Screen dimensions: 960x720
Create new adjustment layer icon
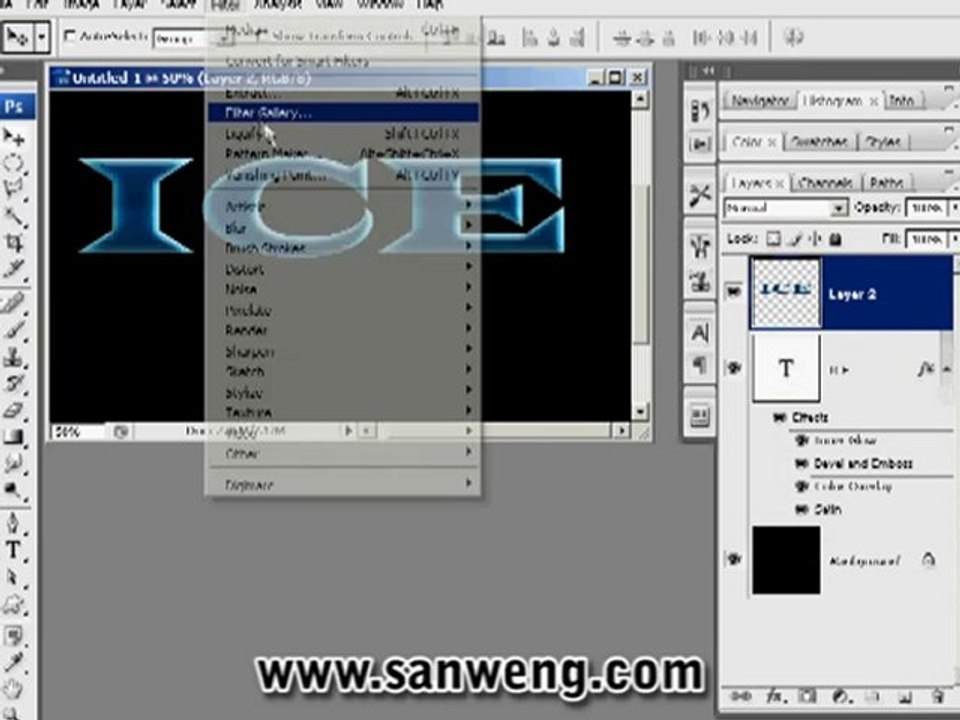coord(840,697)
